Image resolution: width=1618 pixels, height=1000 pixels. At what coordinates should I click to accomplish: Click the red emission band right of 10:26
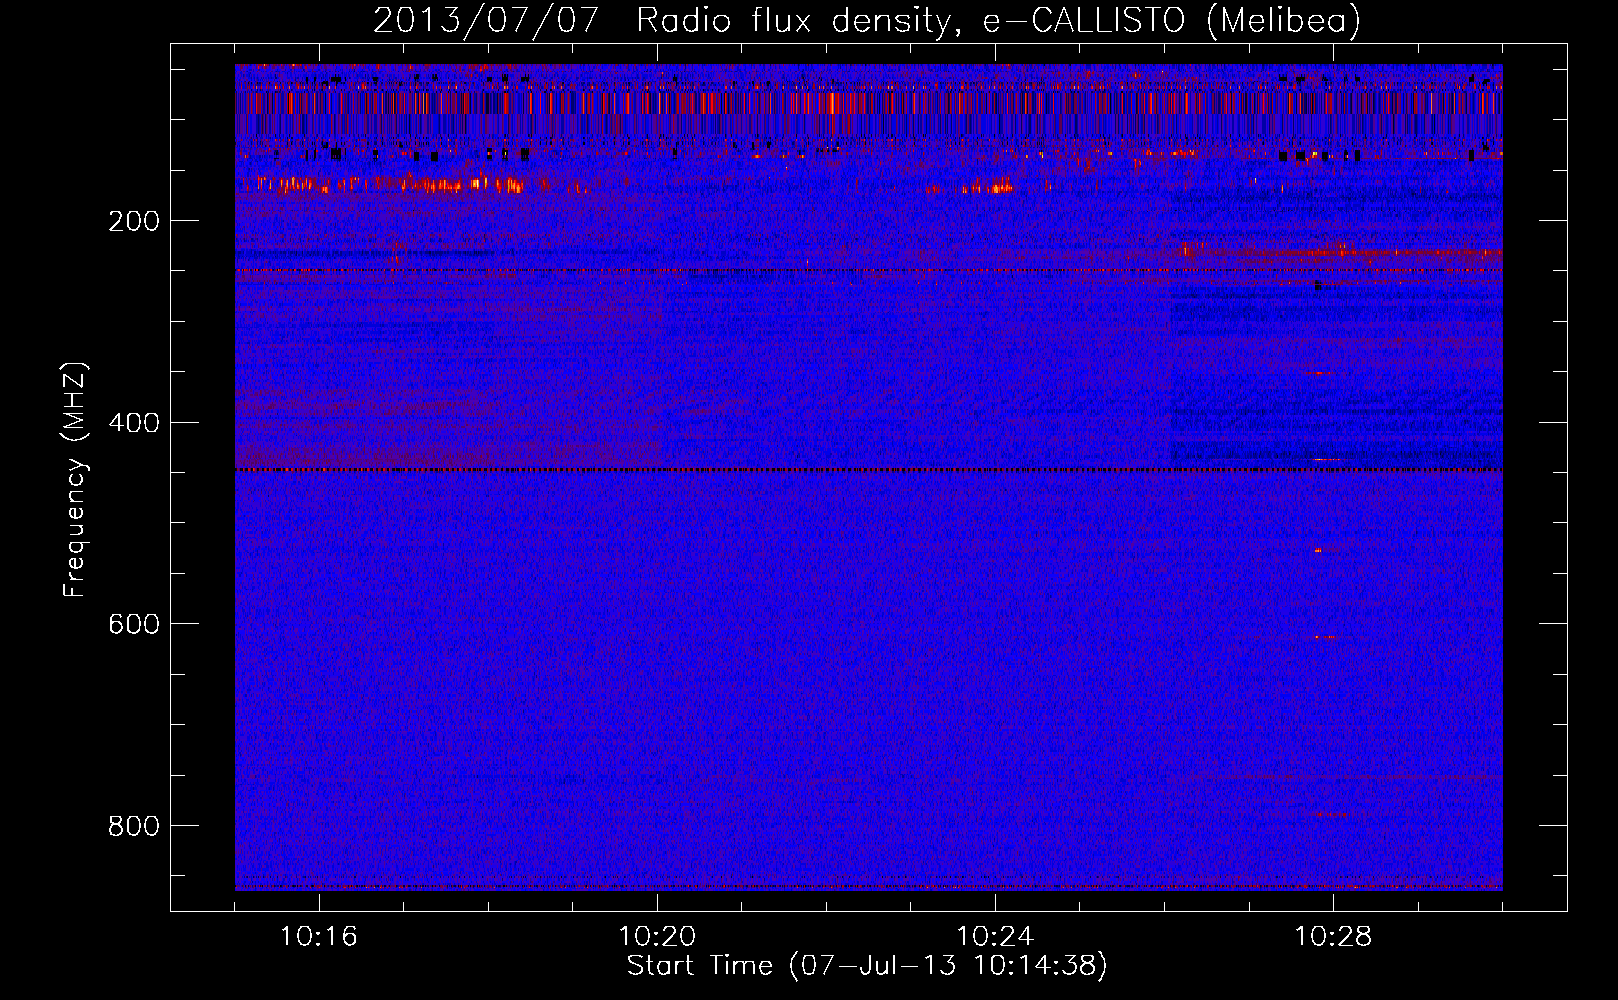pyautogui.click(x=1340, y=252)
